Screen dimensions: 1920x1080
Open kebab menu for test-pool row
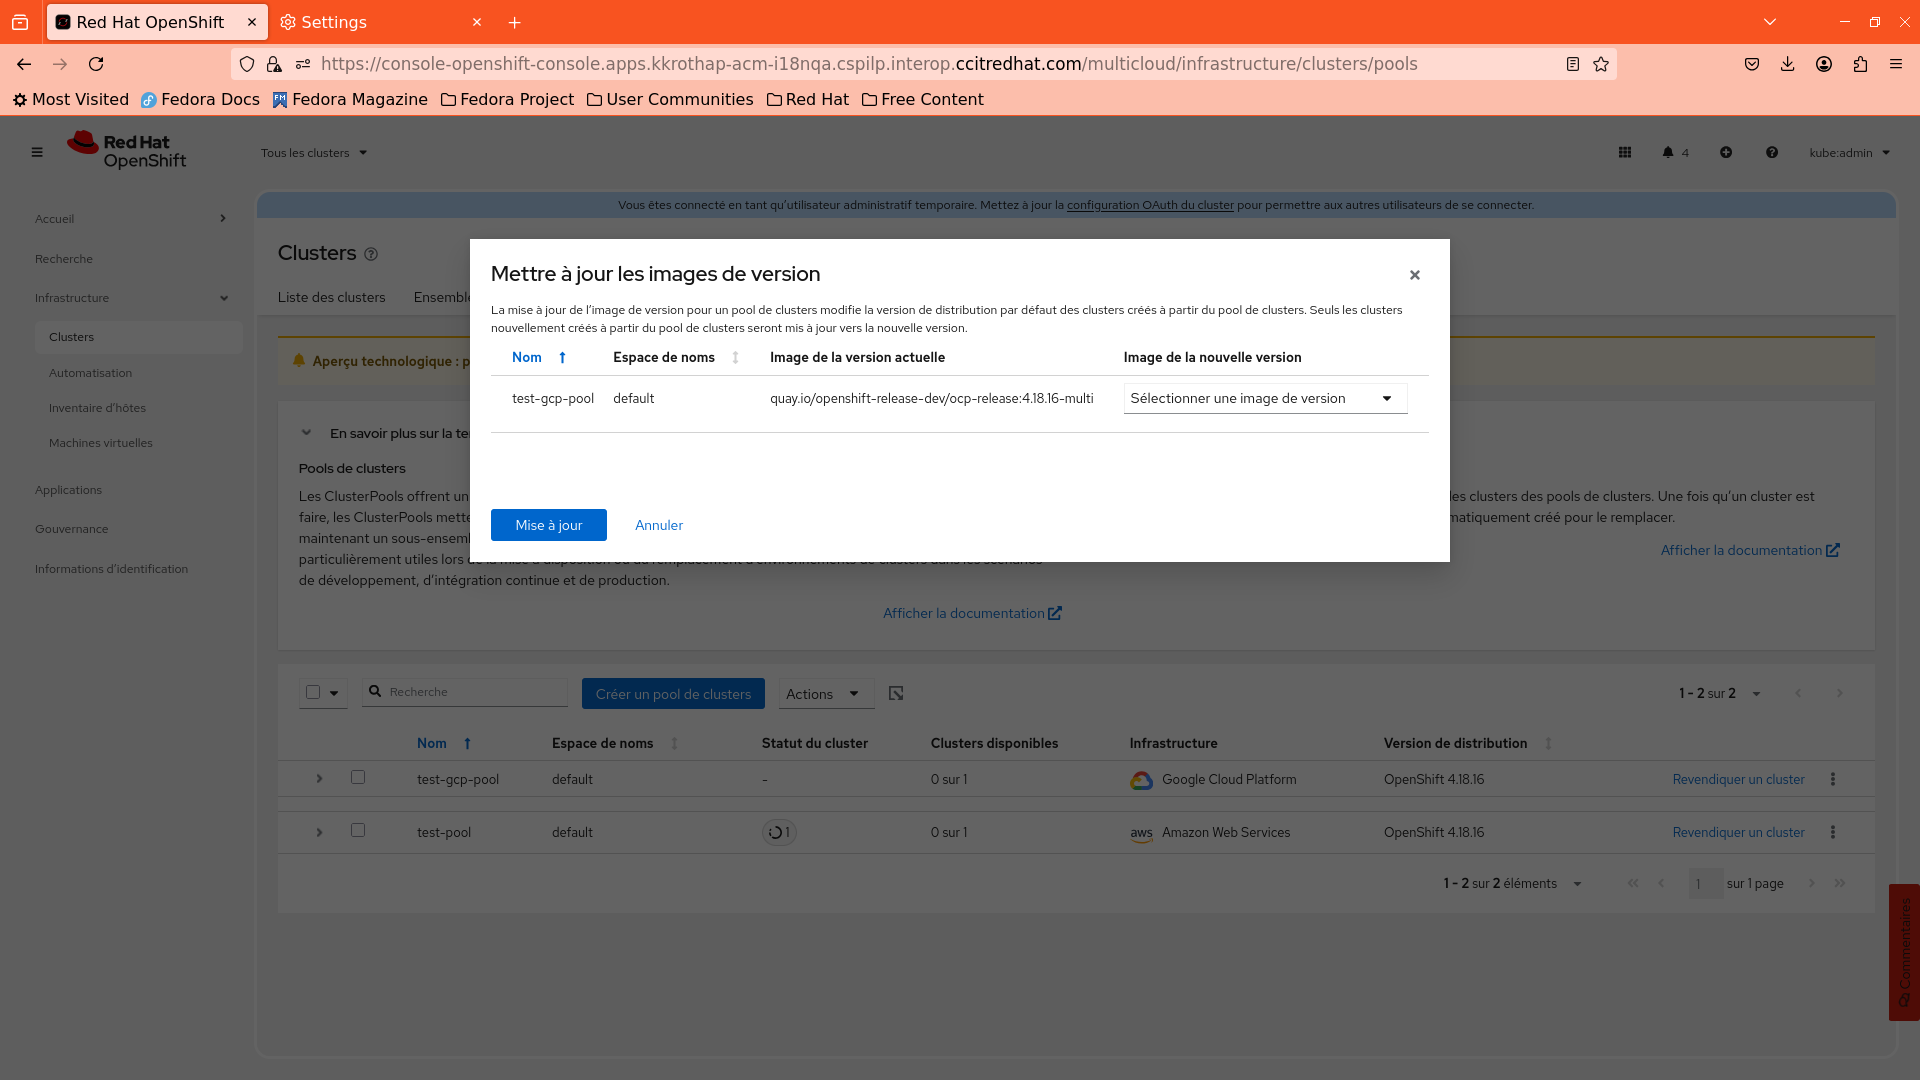(x=1833, y=832)
